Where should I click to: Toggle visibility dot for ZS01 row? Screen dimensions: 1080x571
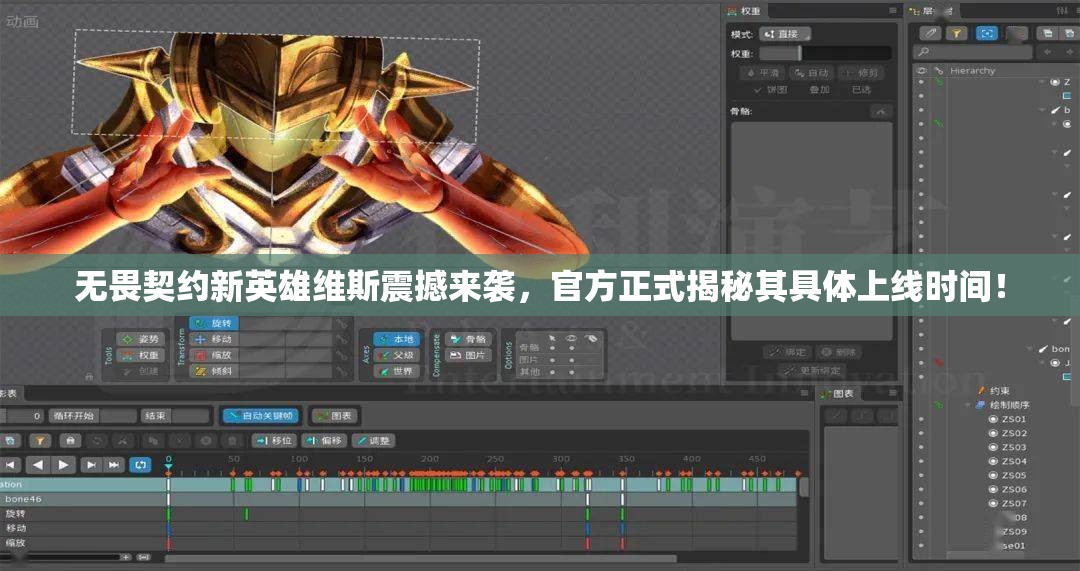pyautogui.click(x=922, y=419)
